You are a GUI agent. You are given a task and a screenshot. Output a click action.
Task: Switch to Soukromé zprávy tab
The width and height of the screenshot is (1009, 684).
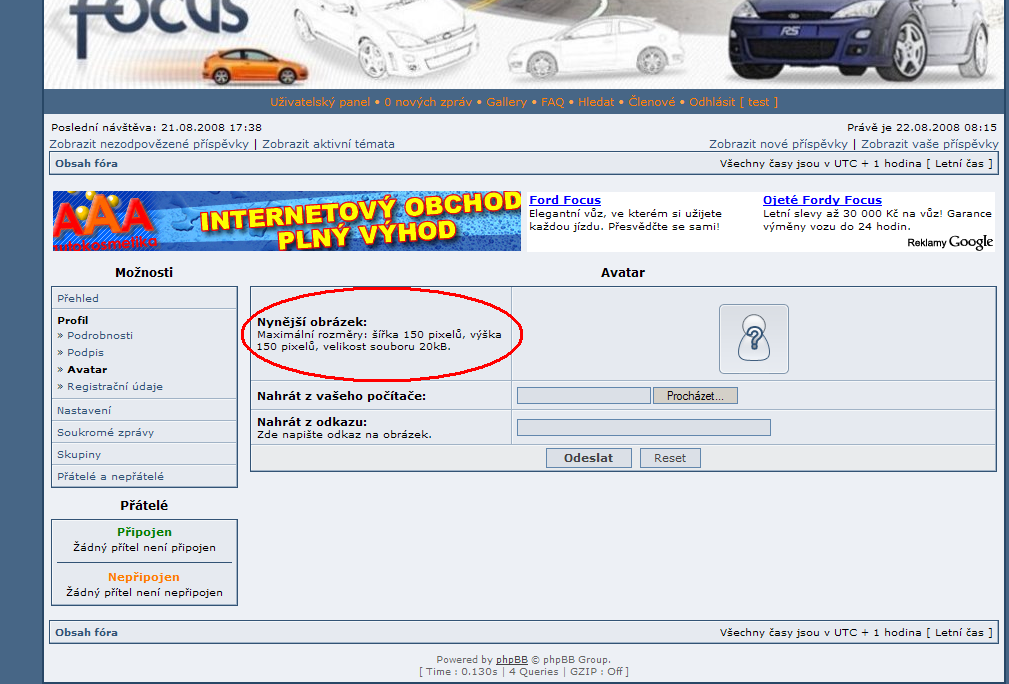pyautogui.click(x=105, y=433)
